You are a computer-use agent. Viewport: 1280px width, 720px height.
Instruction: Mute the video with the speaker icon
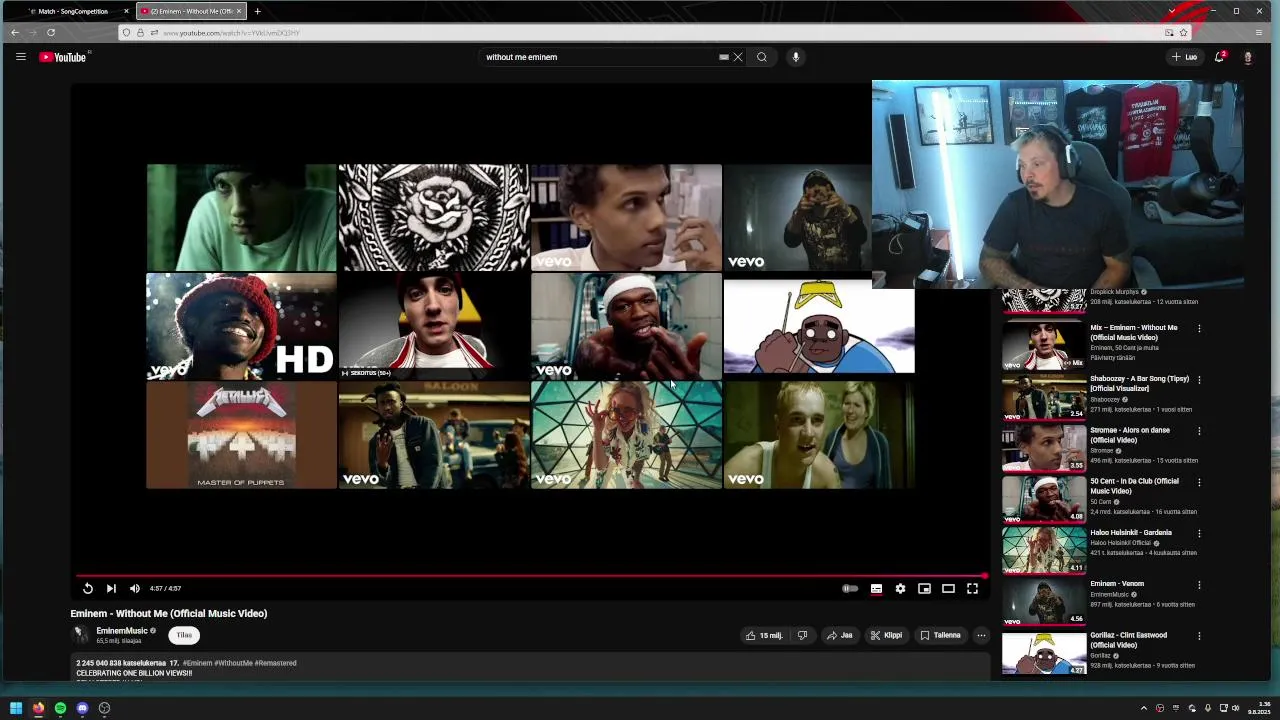(135, 589)
